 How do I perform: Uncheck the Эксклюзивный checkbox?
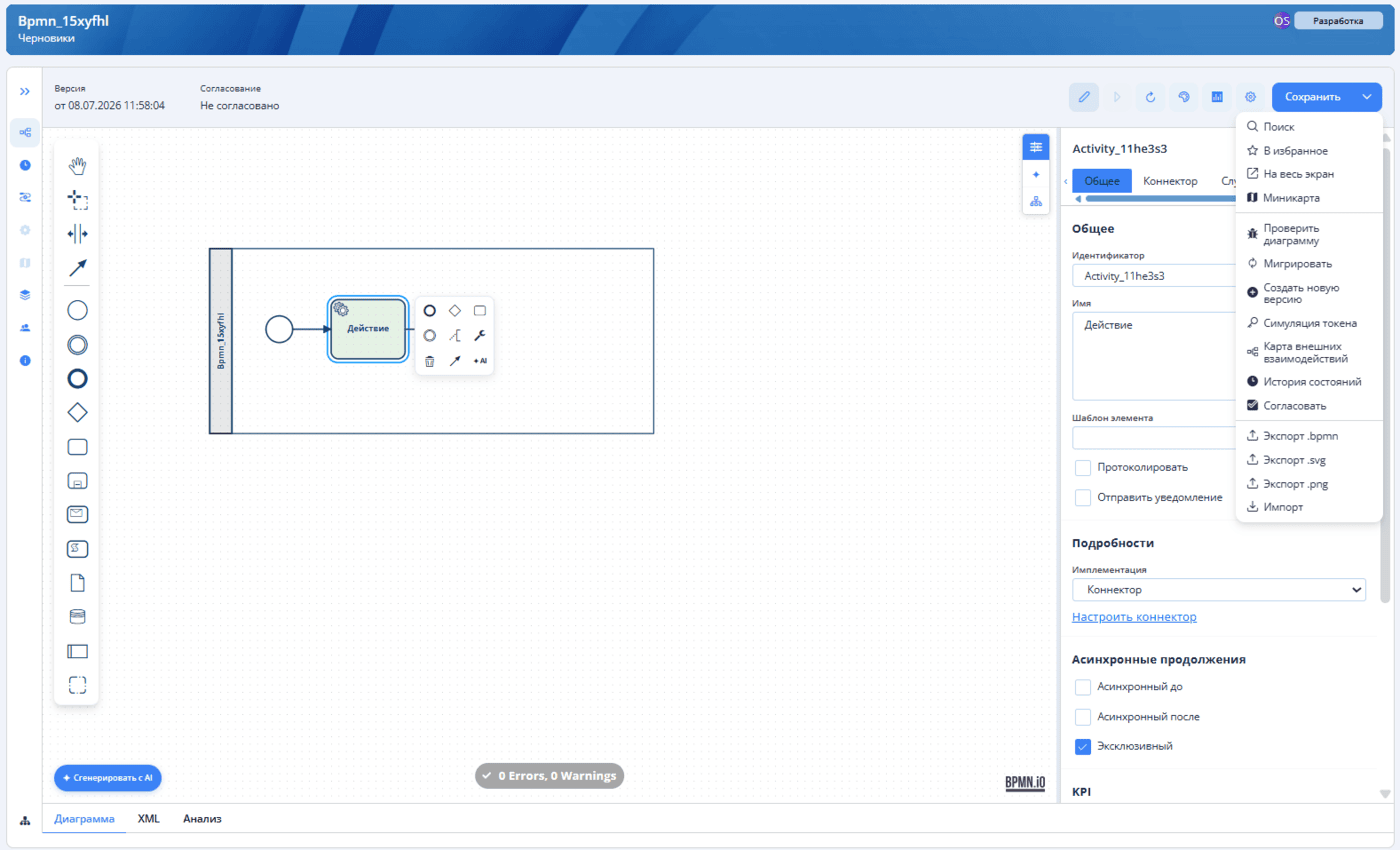(1083, 746)
